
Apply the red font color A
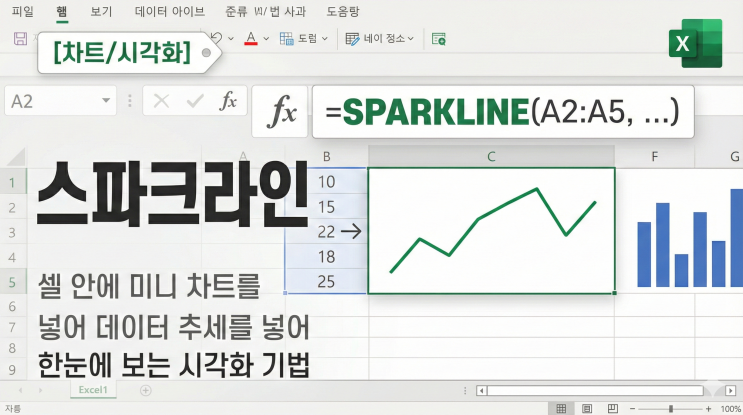pyautogui.click(x=251, y=38)
